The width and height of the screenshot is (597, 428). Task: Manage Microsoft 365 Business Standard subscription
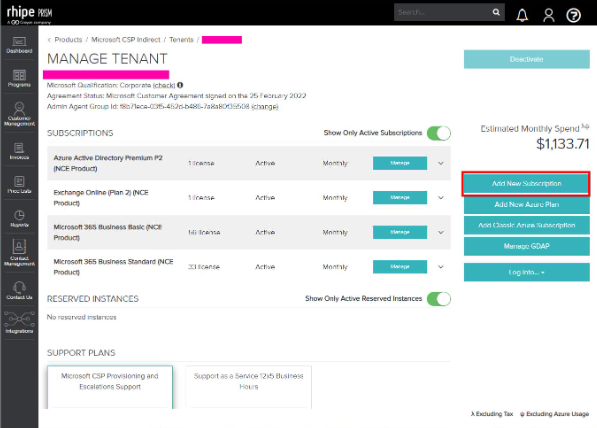coord(400,267)
